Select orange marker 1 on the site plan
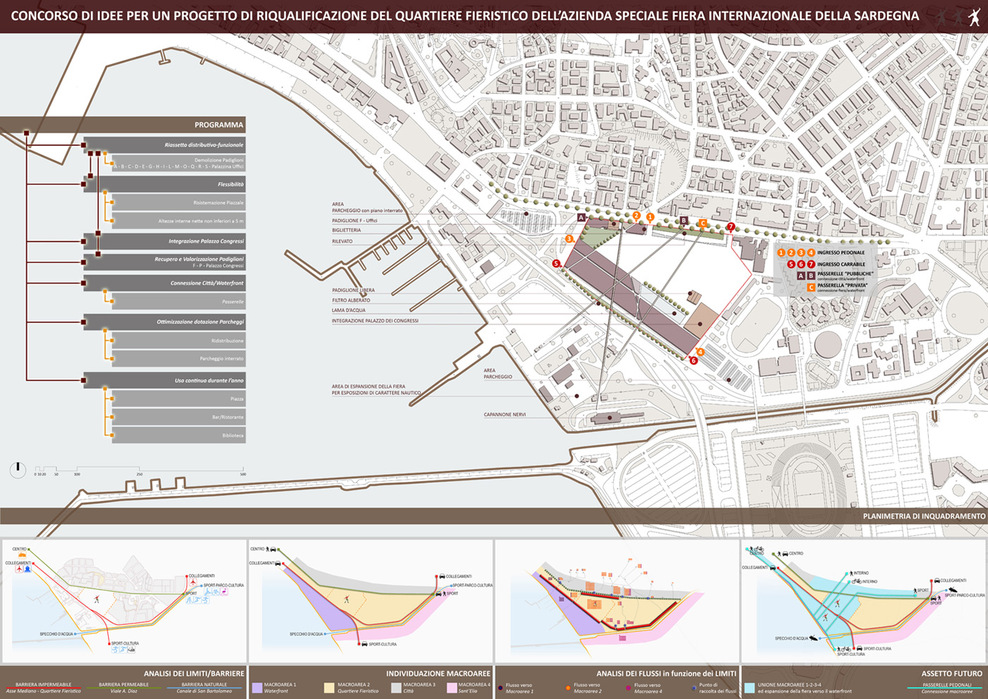Screen dimensions: 988x699 point(650,217)
